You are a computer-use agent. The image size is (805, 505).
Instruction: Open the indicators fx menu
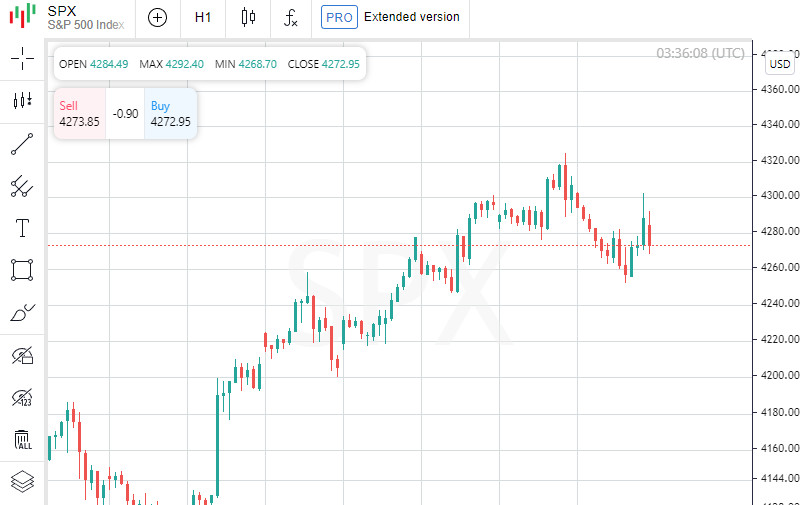[x=291, y=17]
